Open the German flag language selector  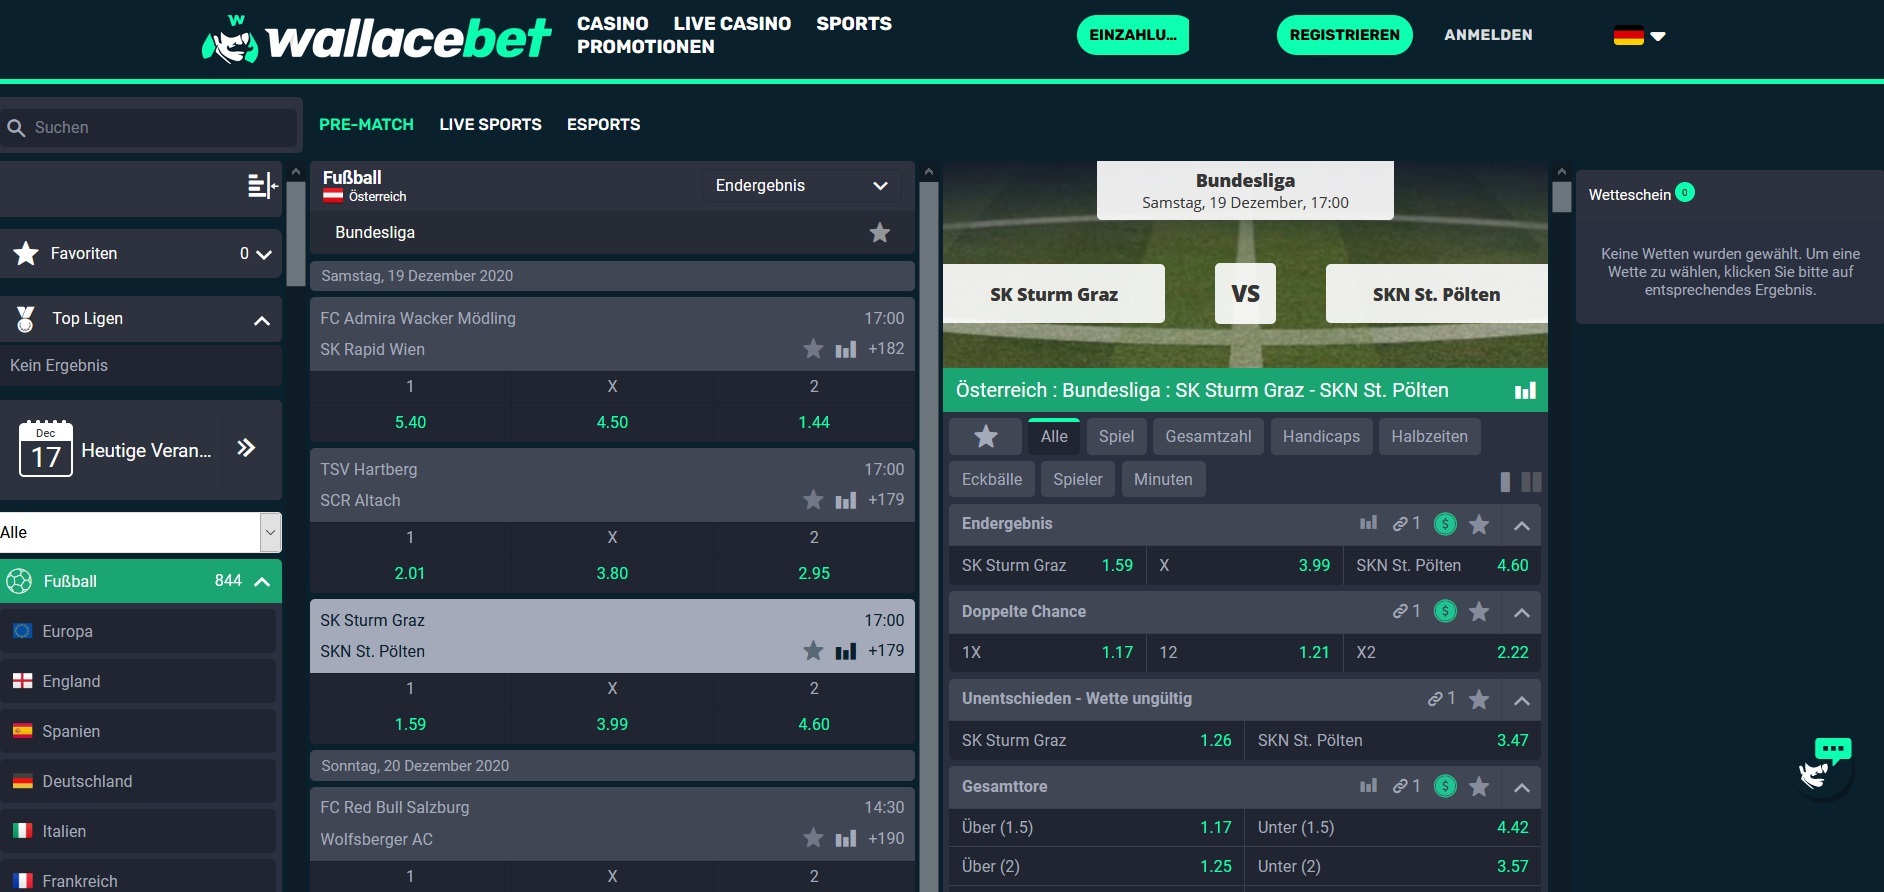click(x=1639, y=35)
